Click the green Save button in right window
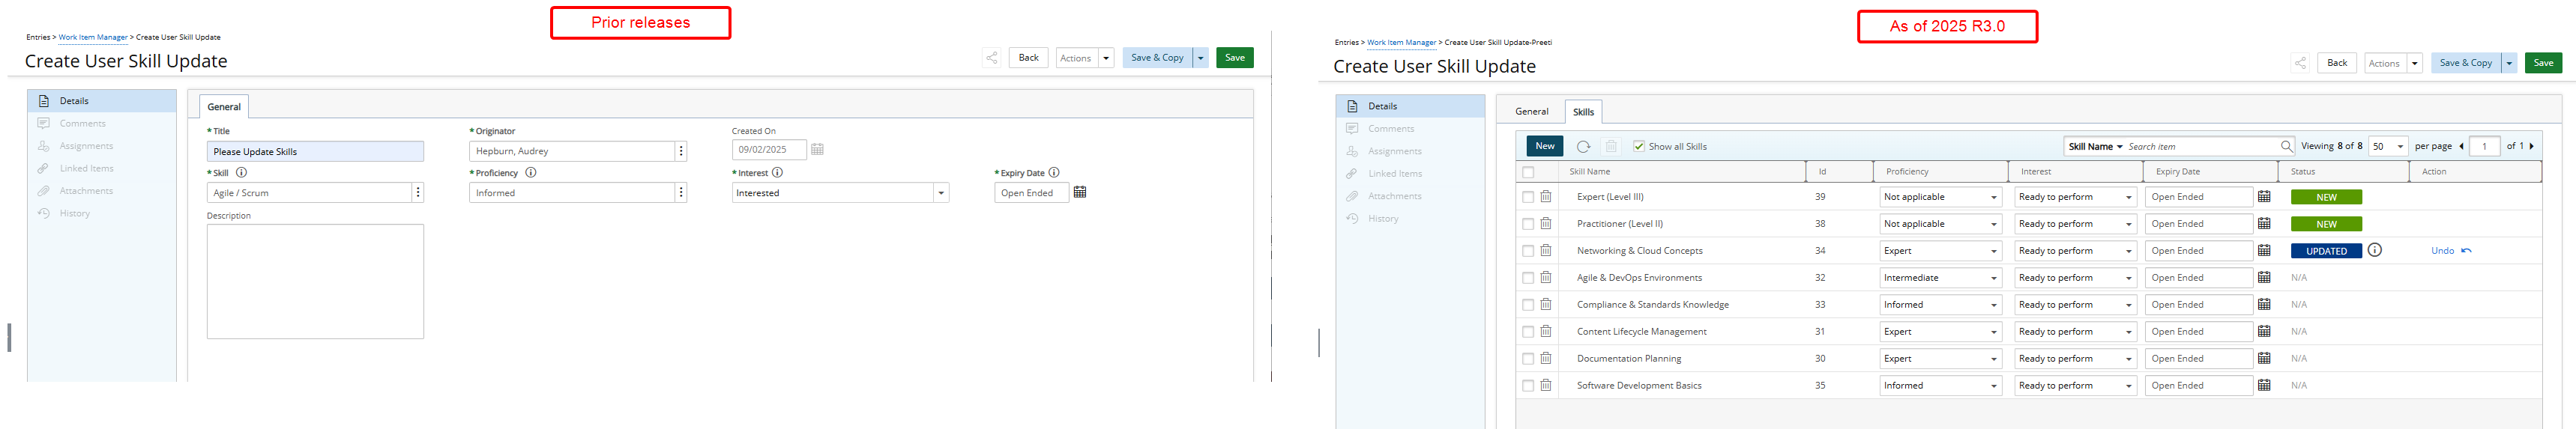The height and width of the screenshot is (429, 2576). (2543, 63)
